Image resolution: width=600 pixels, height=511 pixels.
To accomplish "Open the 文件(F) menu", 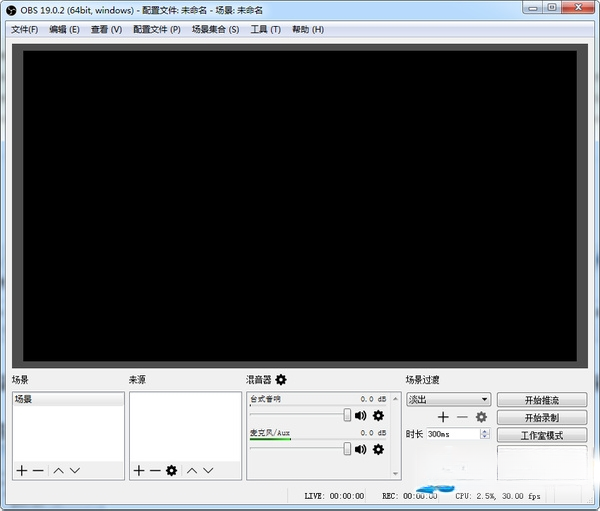I will (24, 29).
